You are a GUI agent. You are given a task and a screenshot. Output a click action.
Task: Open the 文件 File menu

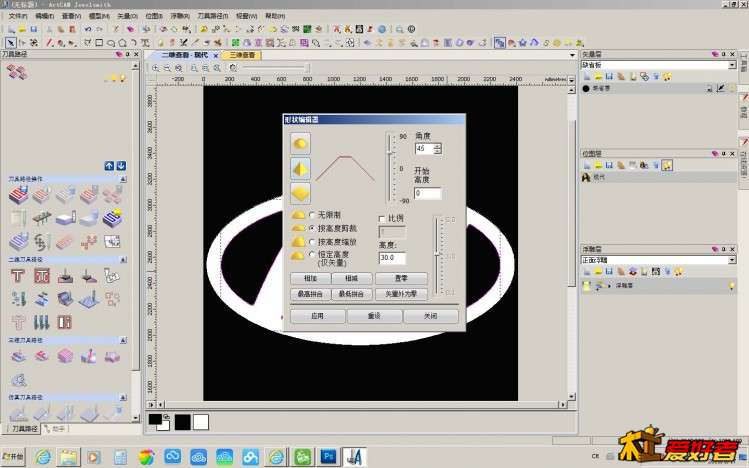click(x=18, y=16)
